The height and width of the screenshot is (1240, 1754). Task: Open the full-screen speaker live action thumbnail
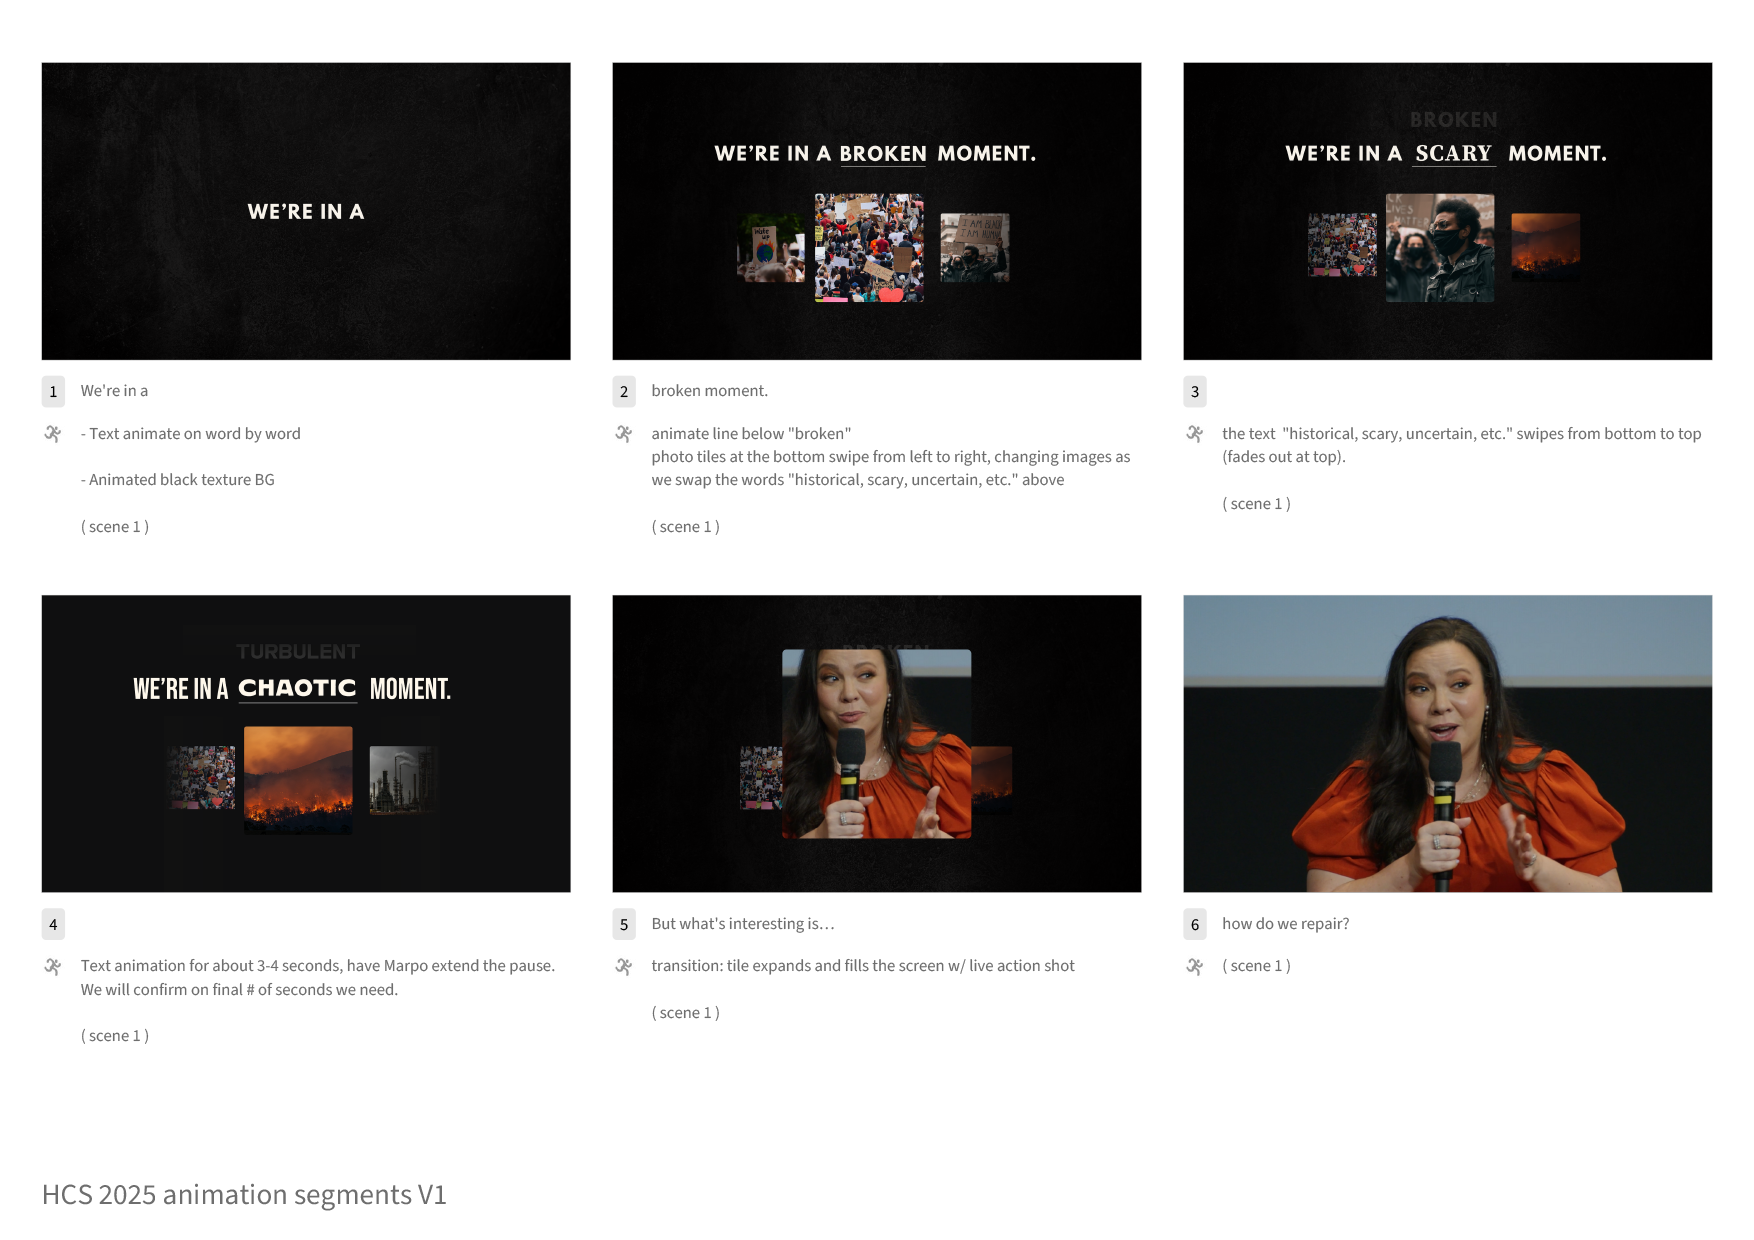[x=1448, y=744]
